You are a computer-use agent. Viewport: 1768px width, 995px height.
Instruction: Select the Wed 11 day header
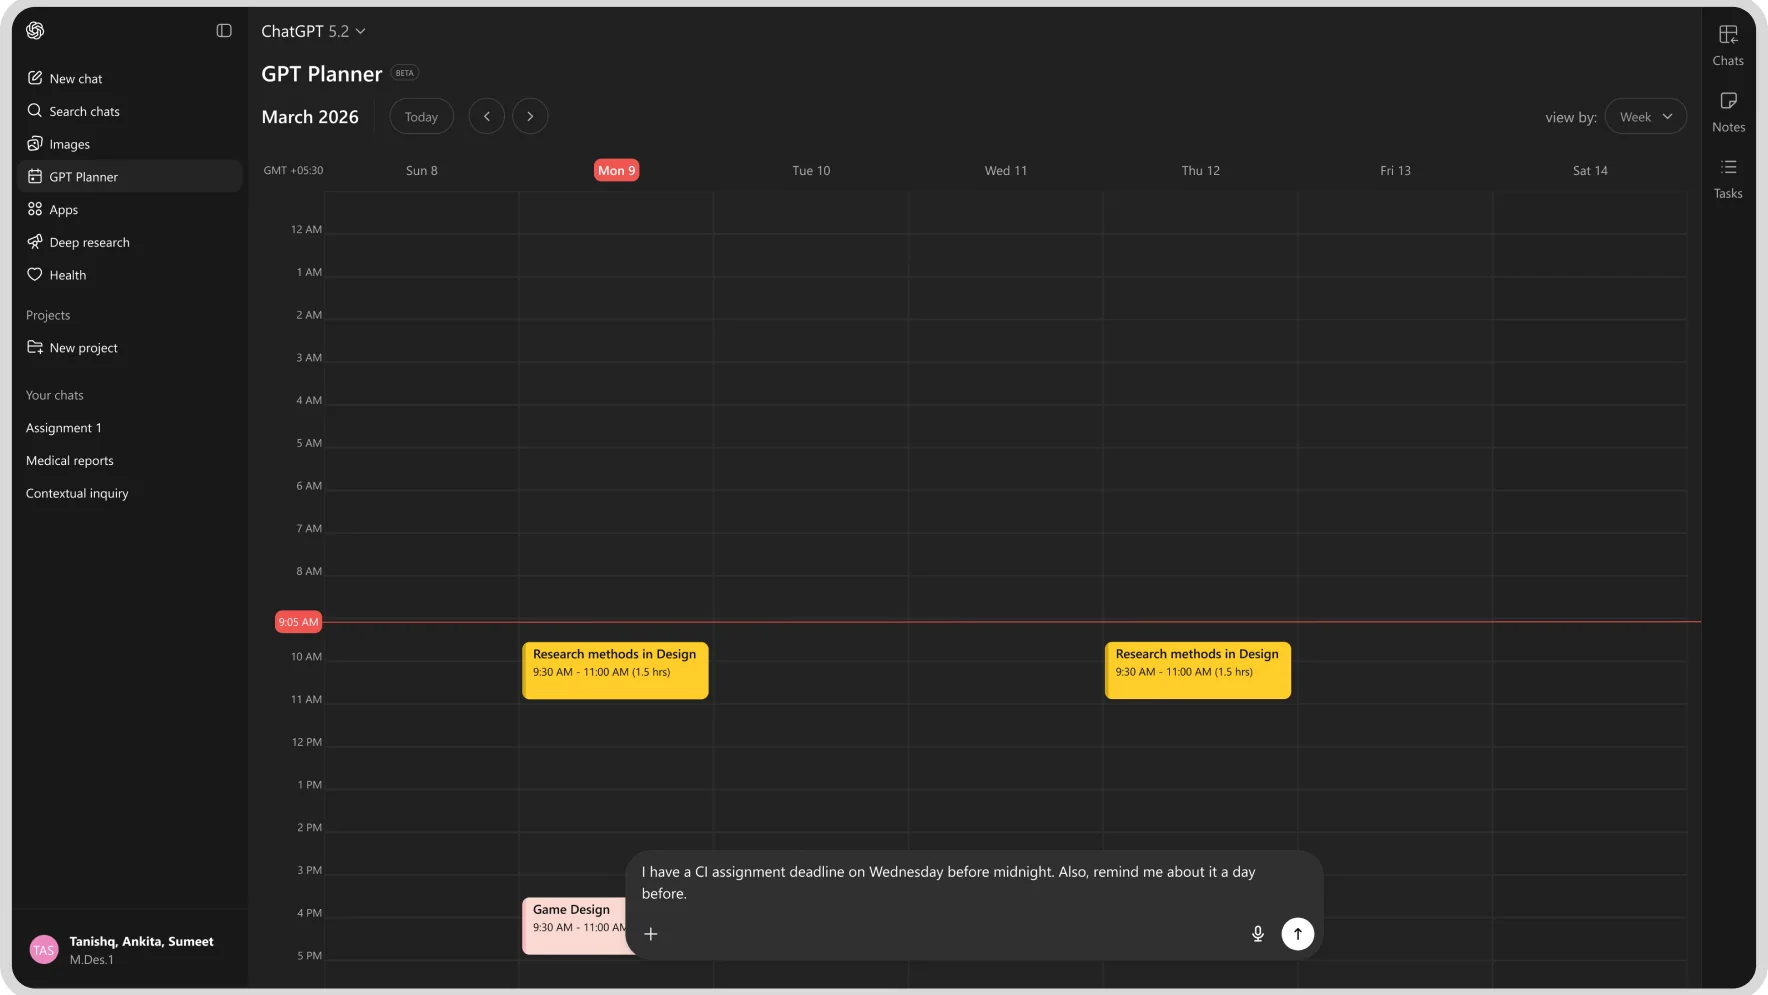(1005, 171)
